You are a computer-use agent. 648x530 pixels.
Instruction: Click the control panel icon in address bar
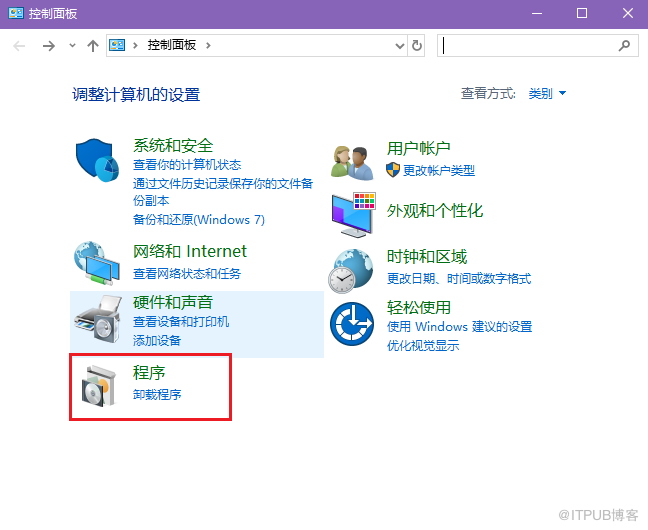(x=117, y=45)
